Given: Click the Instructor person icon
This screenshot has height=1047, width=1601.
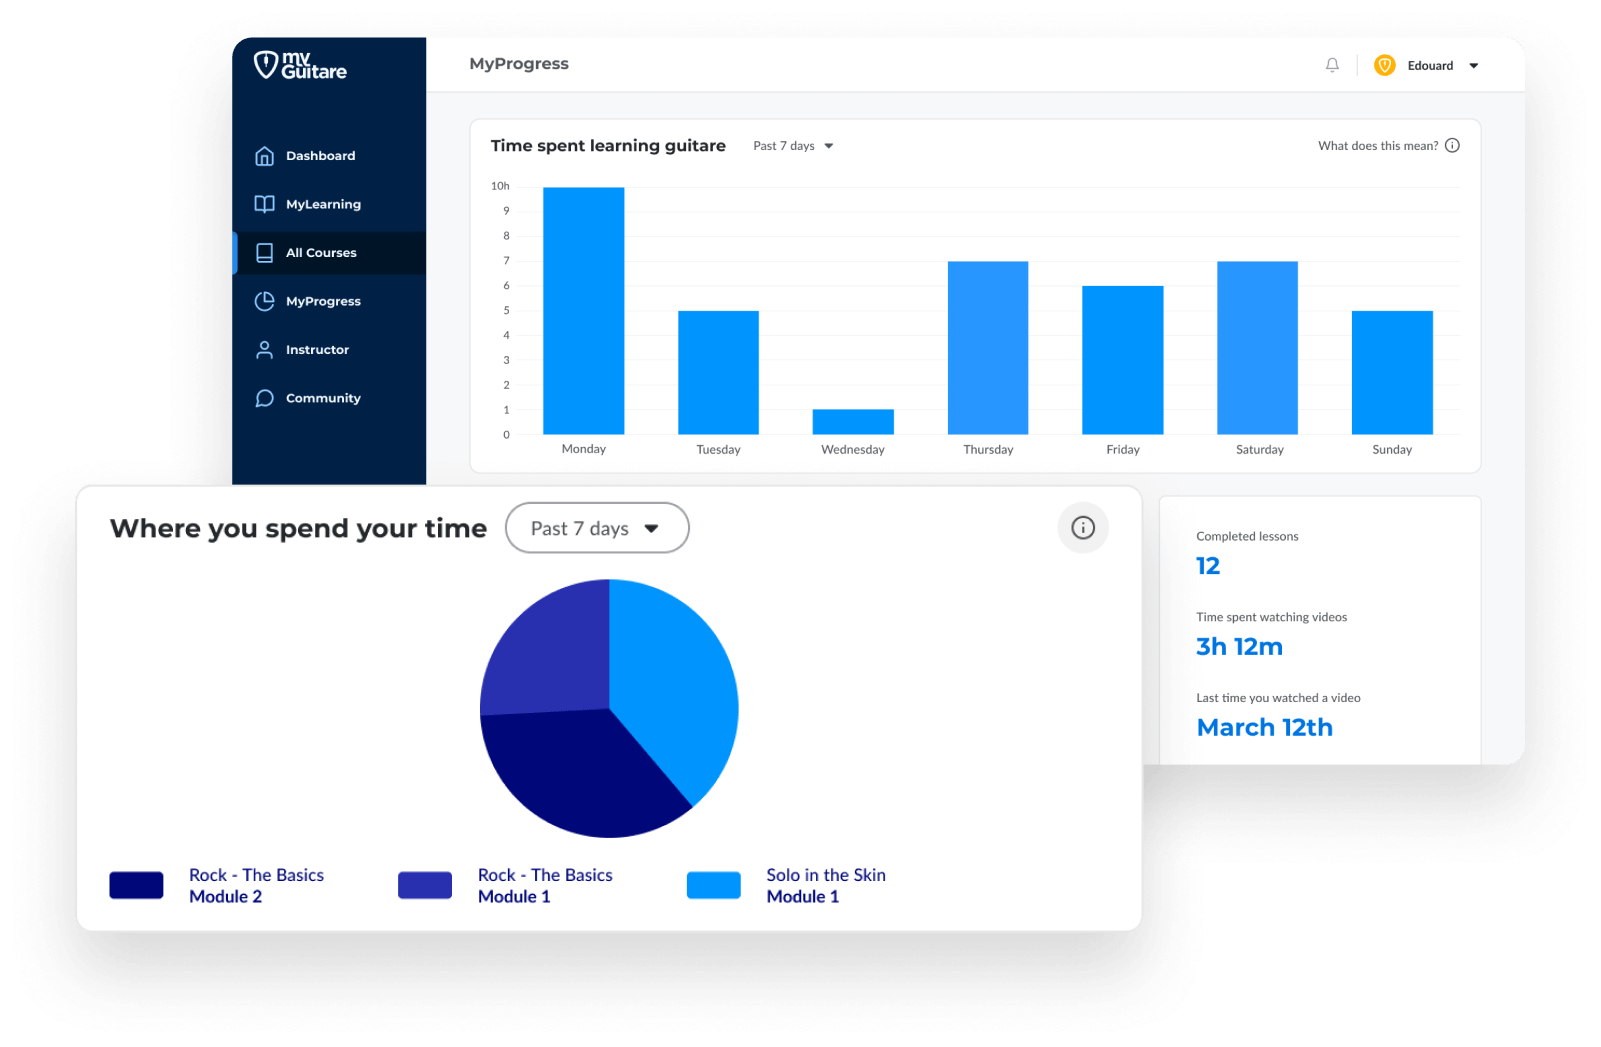Looking at the screenshot, I should [264, 350].
